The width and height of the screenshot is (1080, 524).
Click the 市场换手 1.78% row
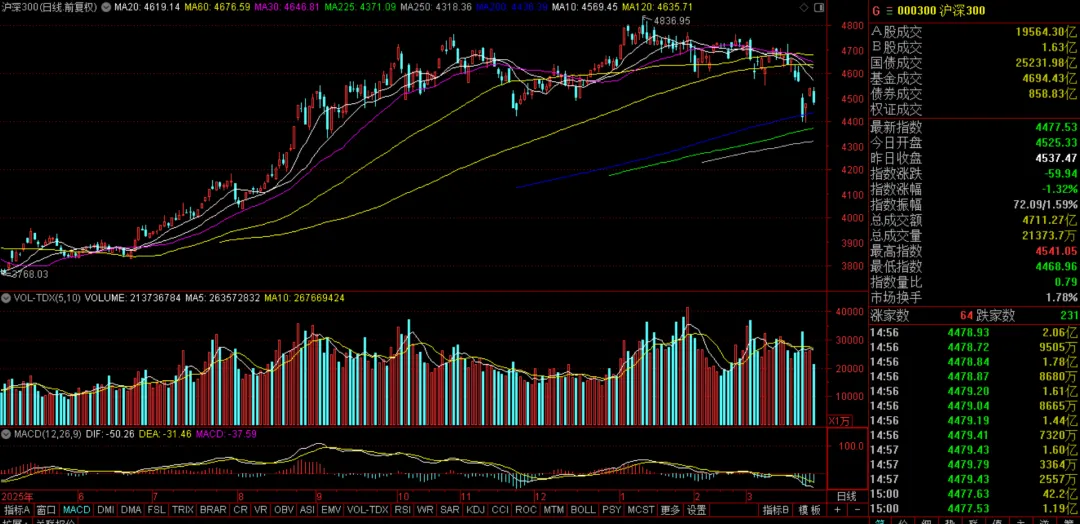pos(974,297)
